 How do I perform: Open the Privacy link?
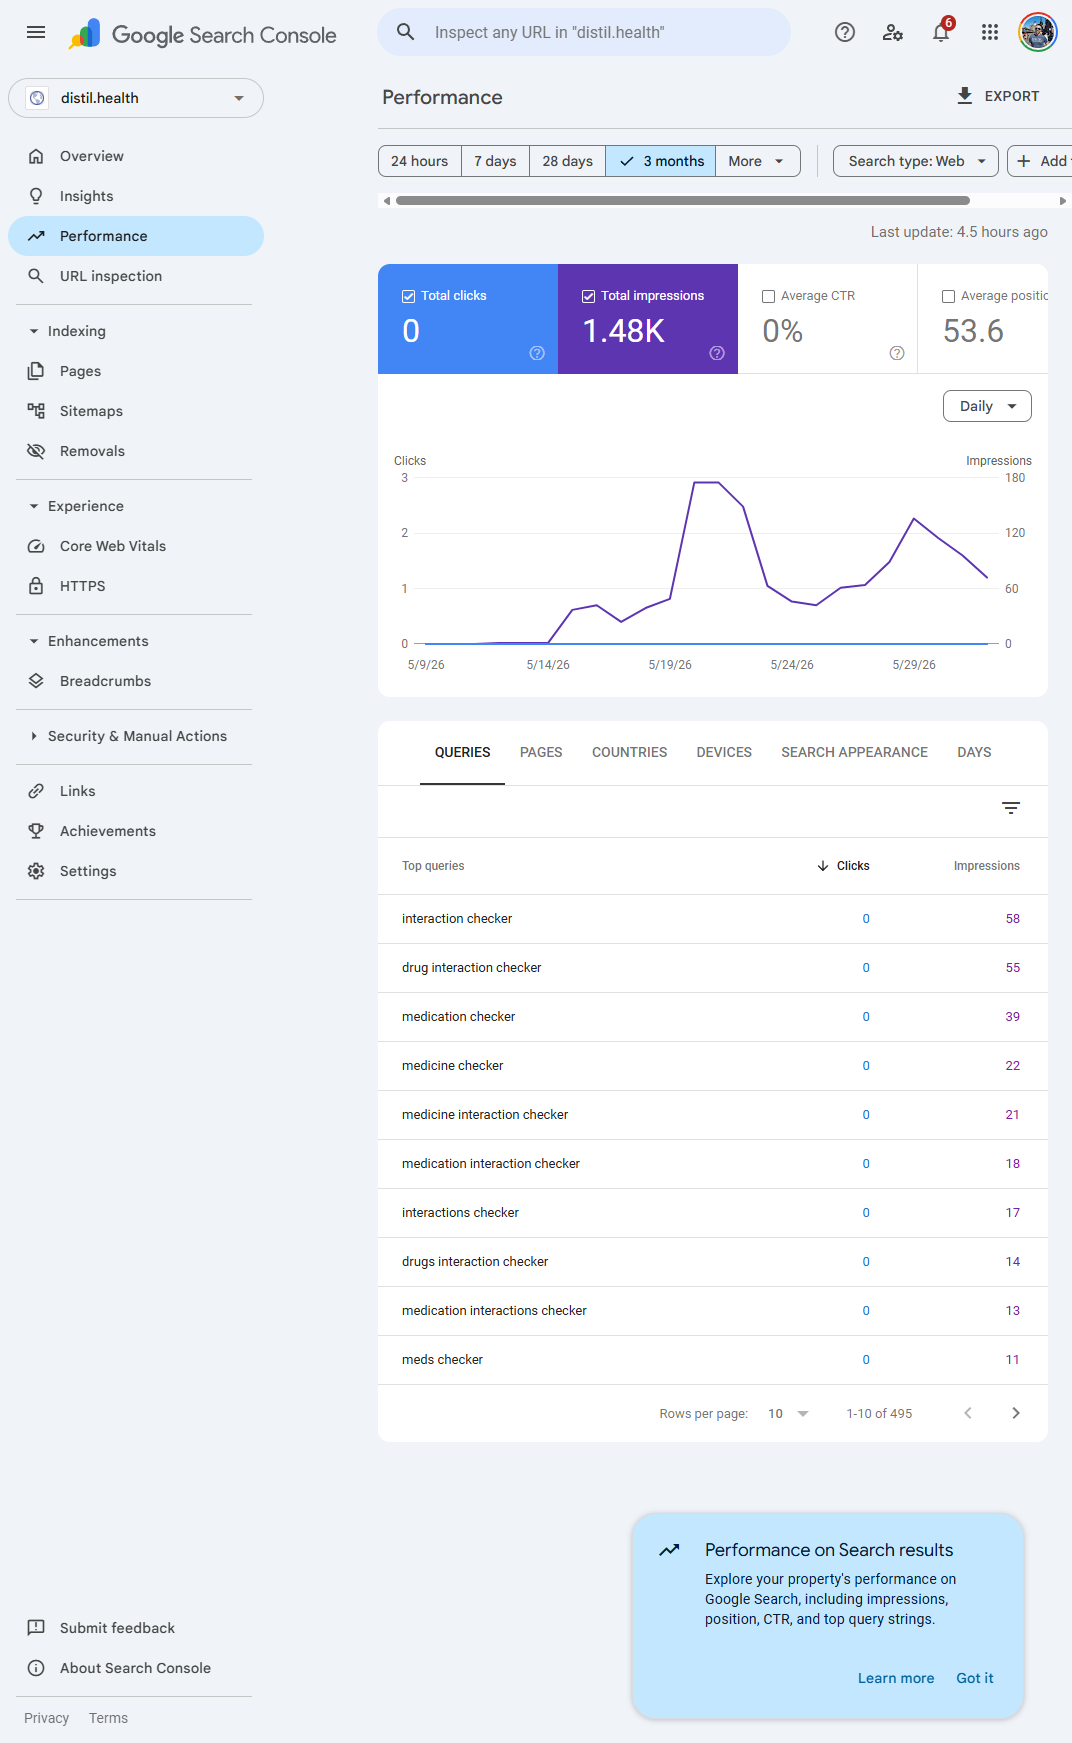(x=46, y=1718)
